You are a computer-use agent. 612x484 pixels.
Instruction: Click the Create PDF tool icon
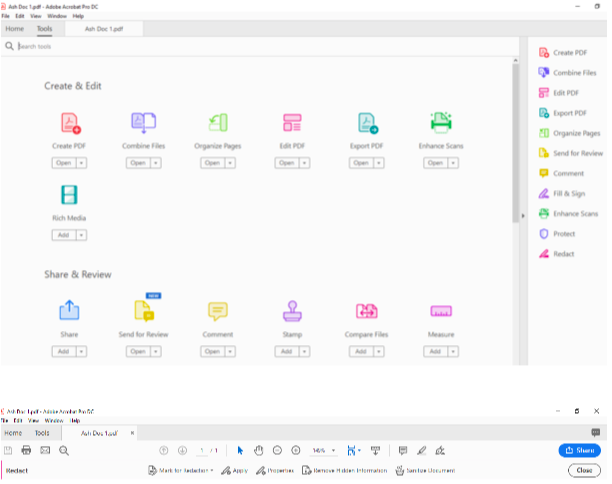pos(70,123)
